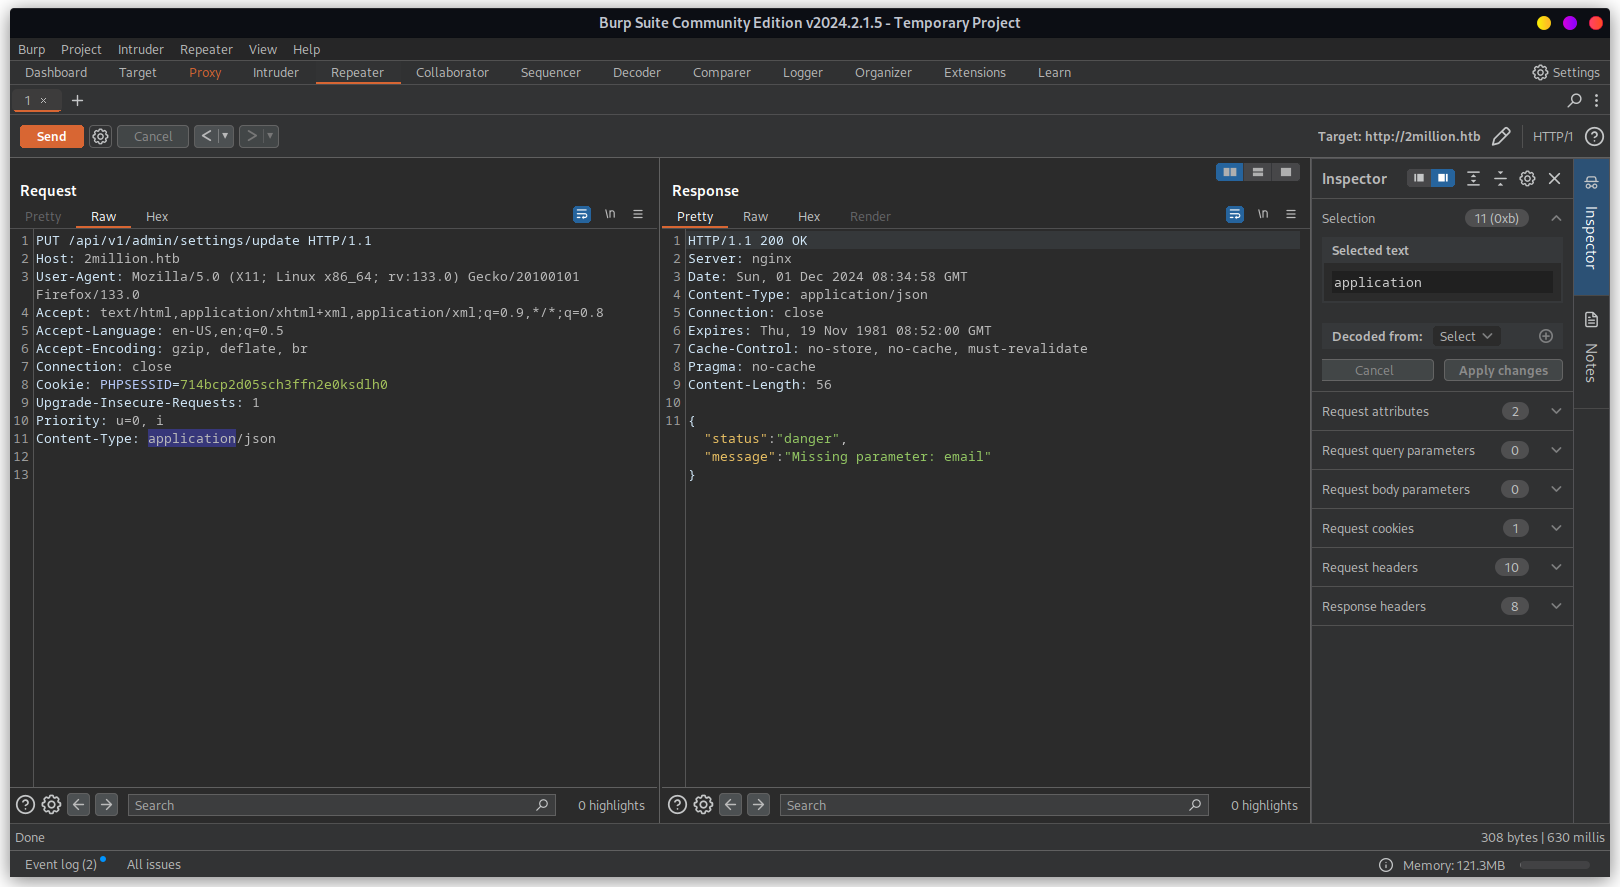Expand Response headers section
The width and height of the screenshot is (1620, 887).
pyautogui.click(x=1556, y=606)
